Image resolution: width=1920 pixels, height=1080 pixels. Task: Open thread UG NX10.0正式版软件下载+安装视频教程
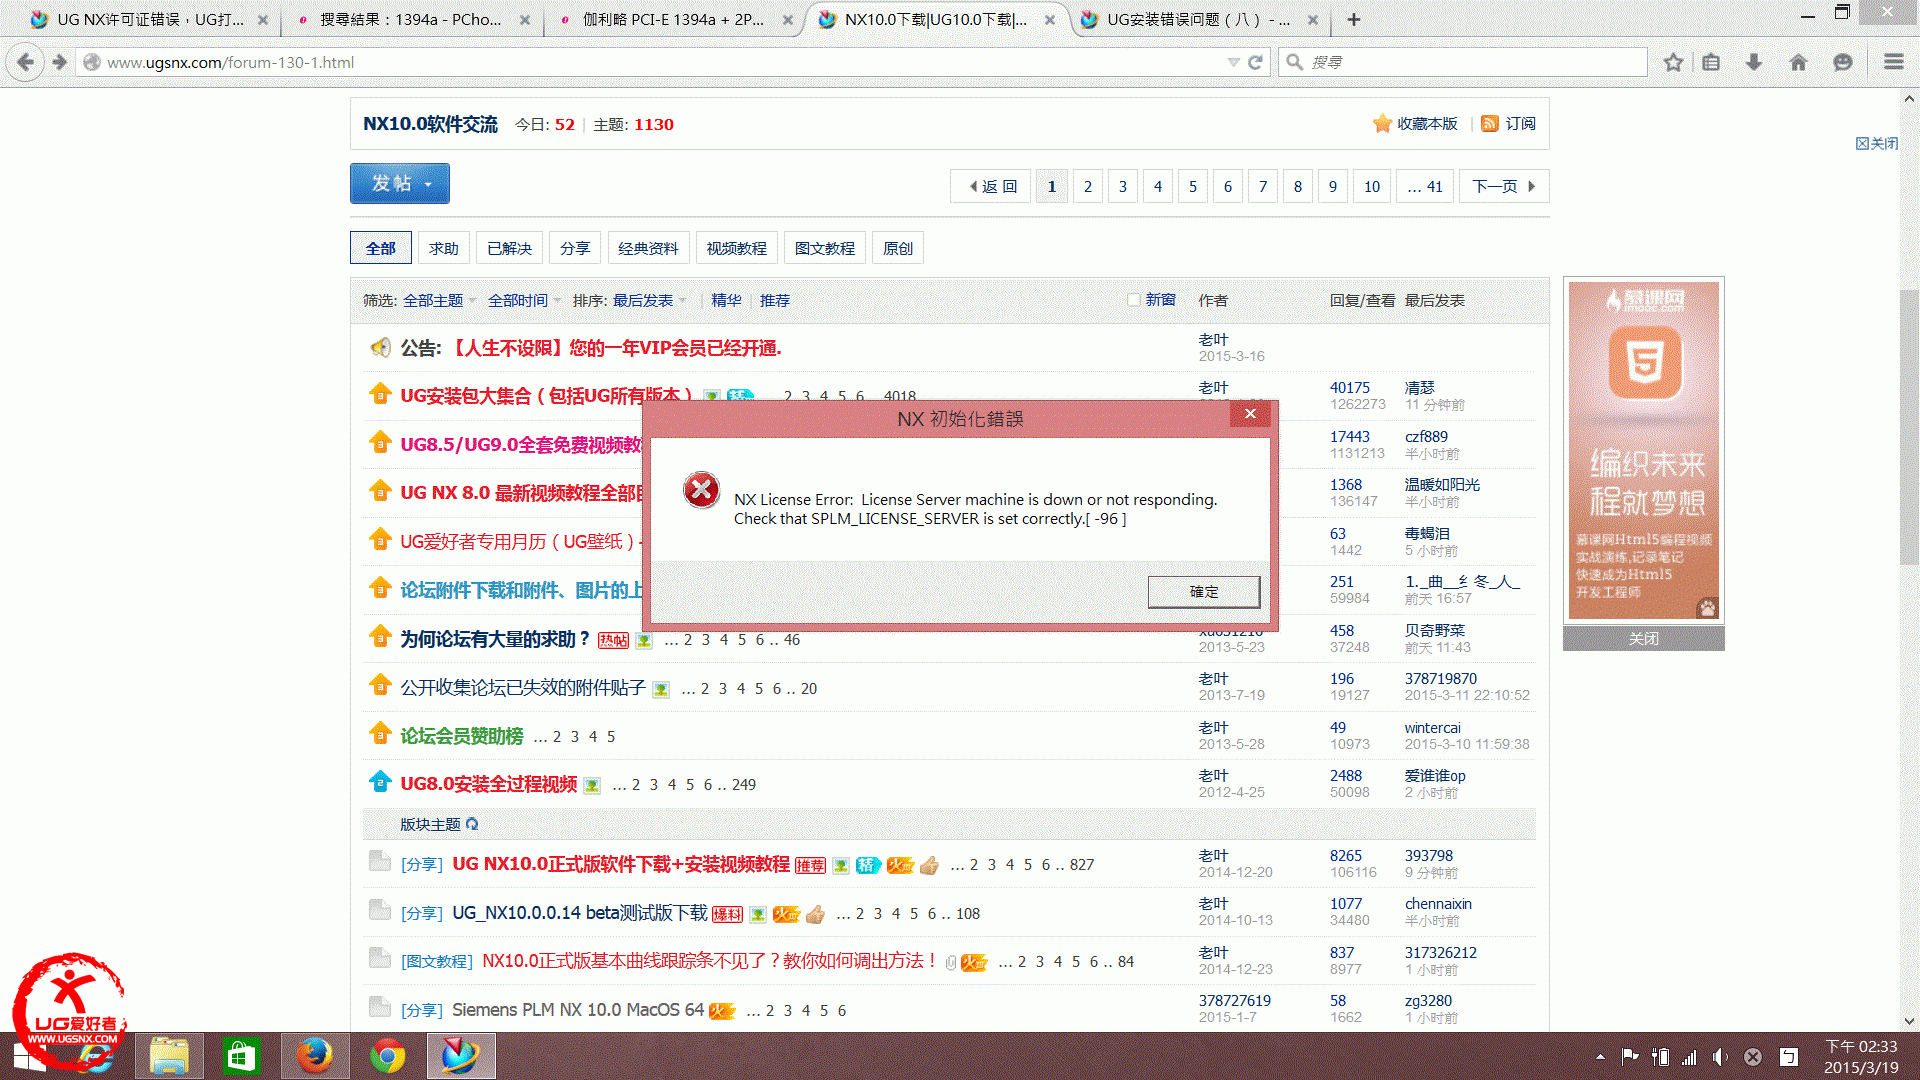click(x=621, y=864)
